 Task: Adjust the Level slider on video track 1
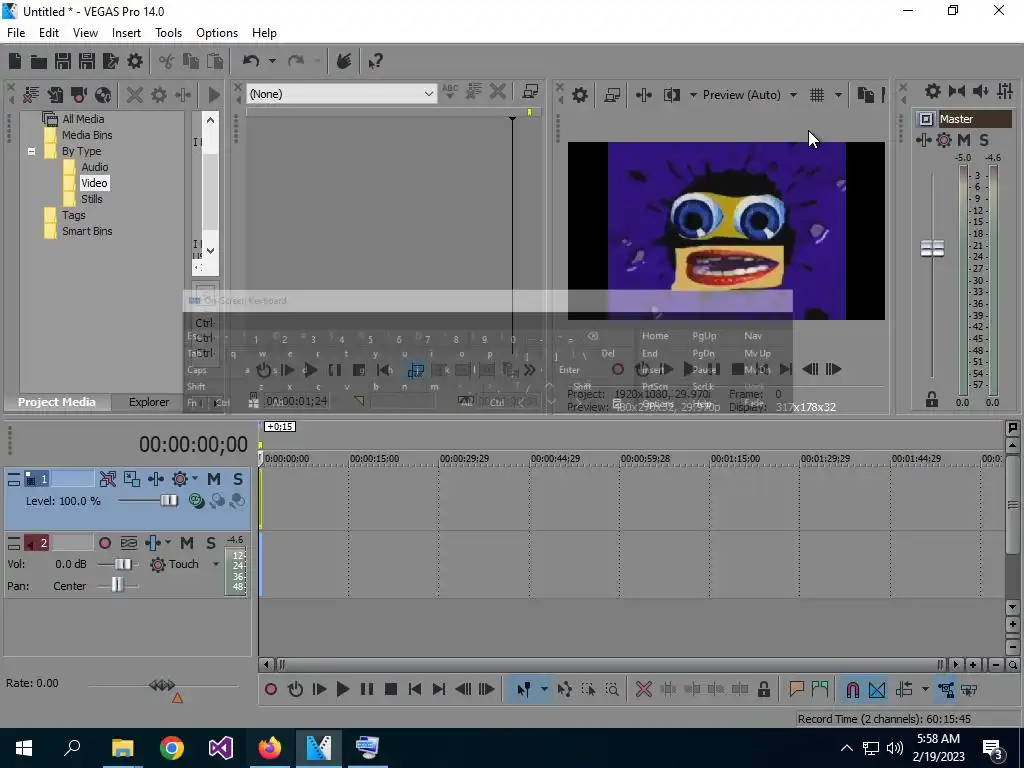(168, 501)
